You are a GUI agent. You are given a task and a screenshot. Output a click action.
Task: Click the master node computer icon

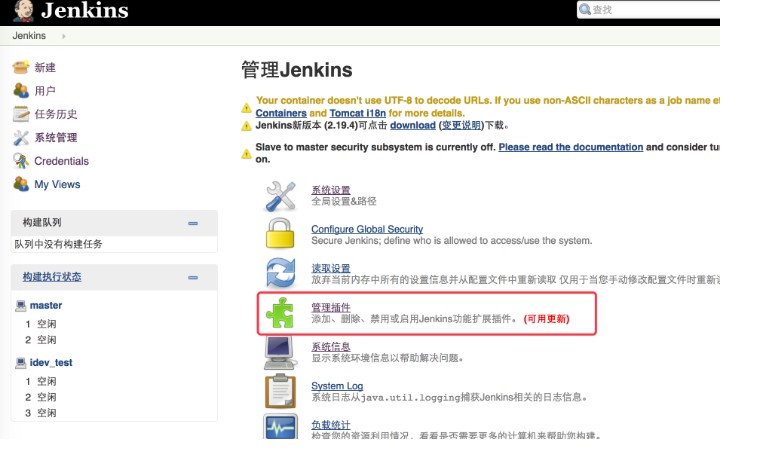coord(20,306)
